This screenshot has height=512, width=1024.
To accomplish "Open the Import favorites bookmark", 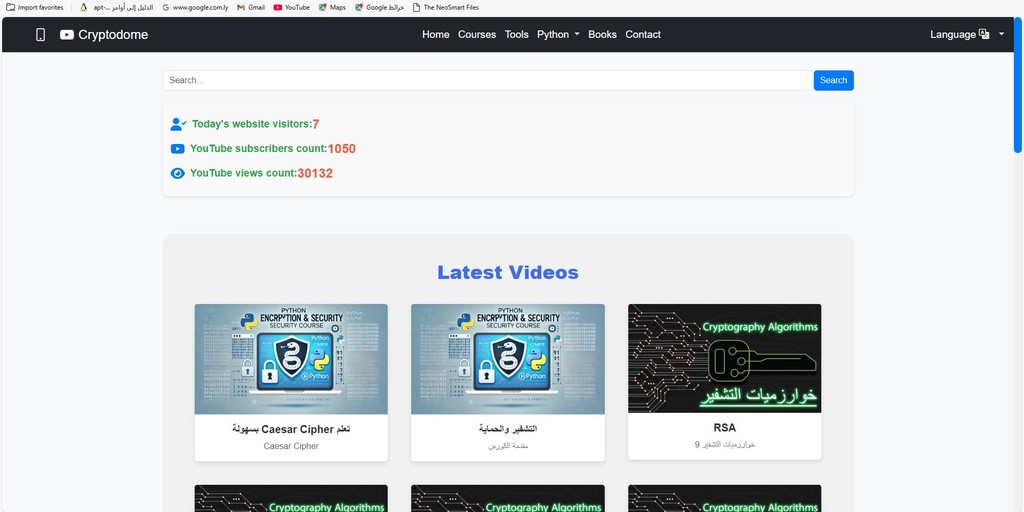I will point(35,8).
